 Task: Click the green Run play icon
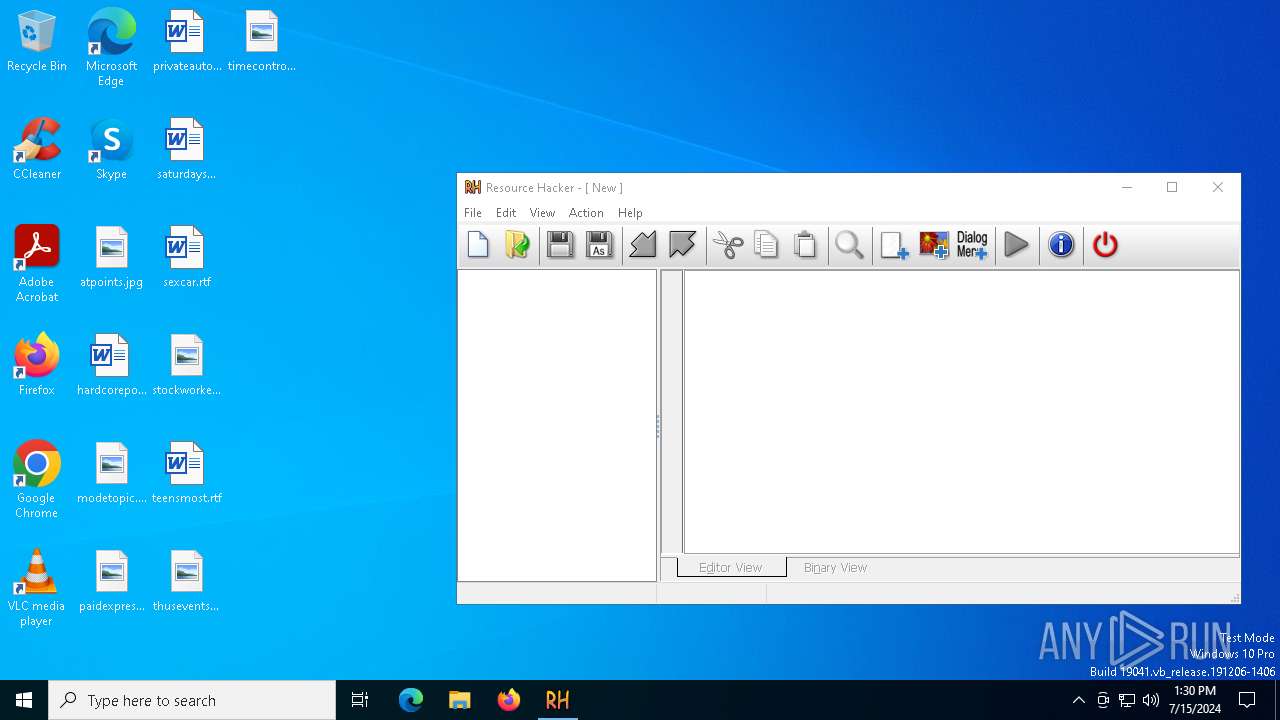click(1016, 245)
